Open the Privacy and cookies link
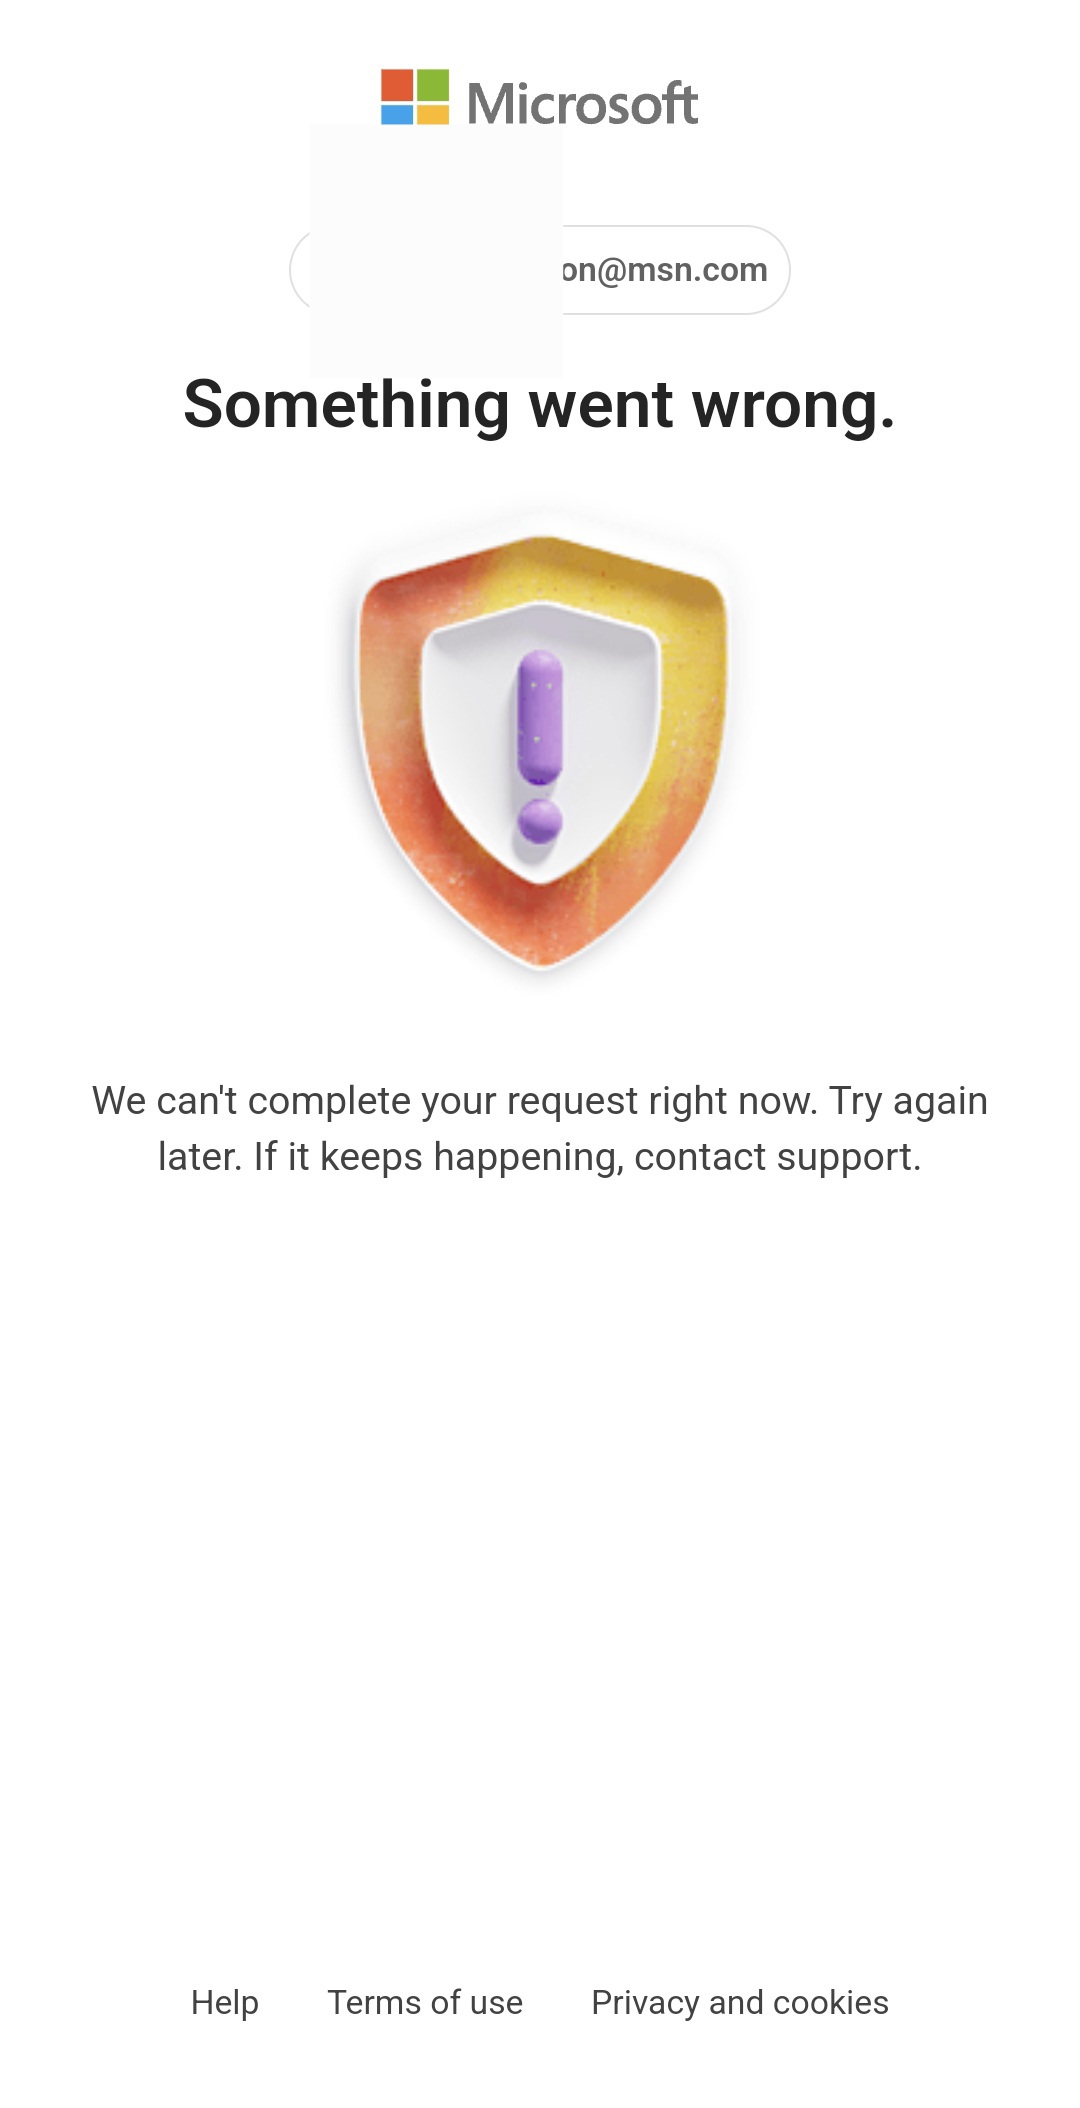1080x2108 pixels. tap(740, 2003)
